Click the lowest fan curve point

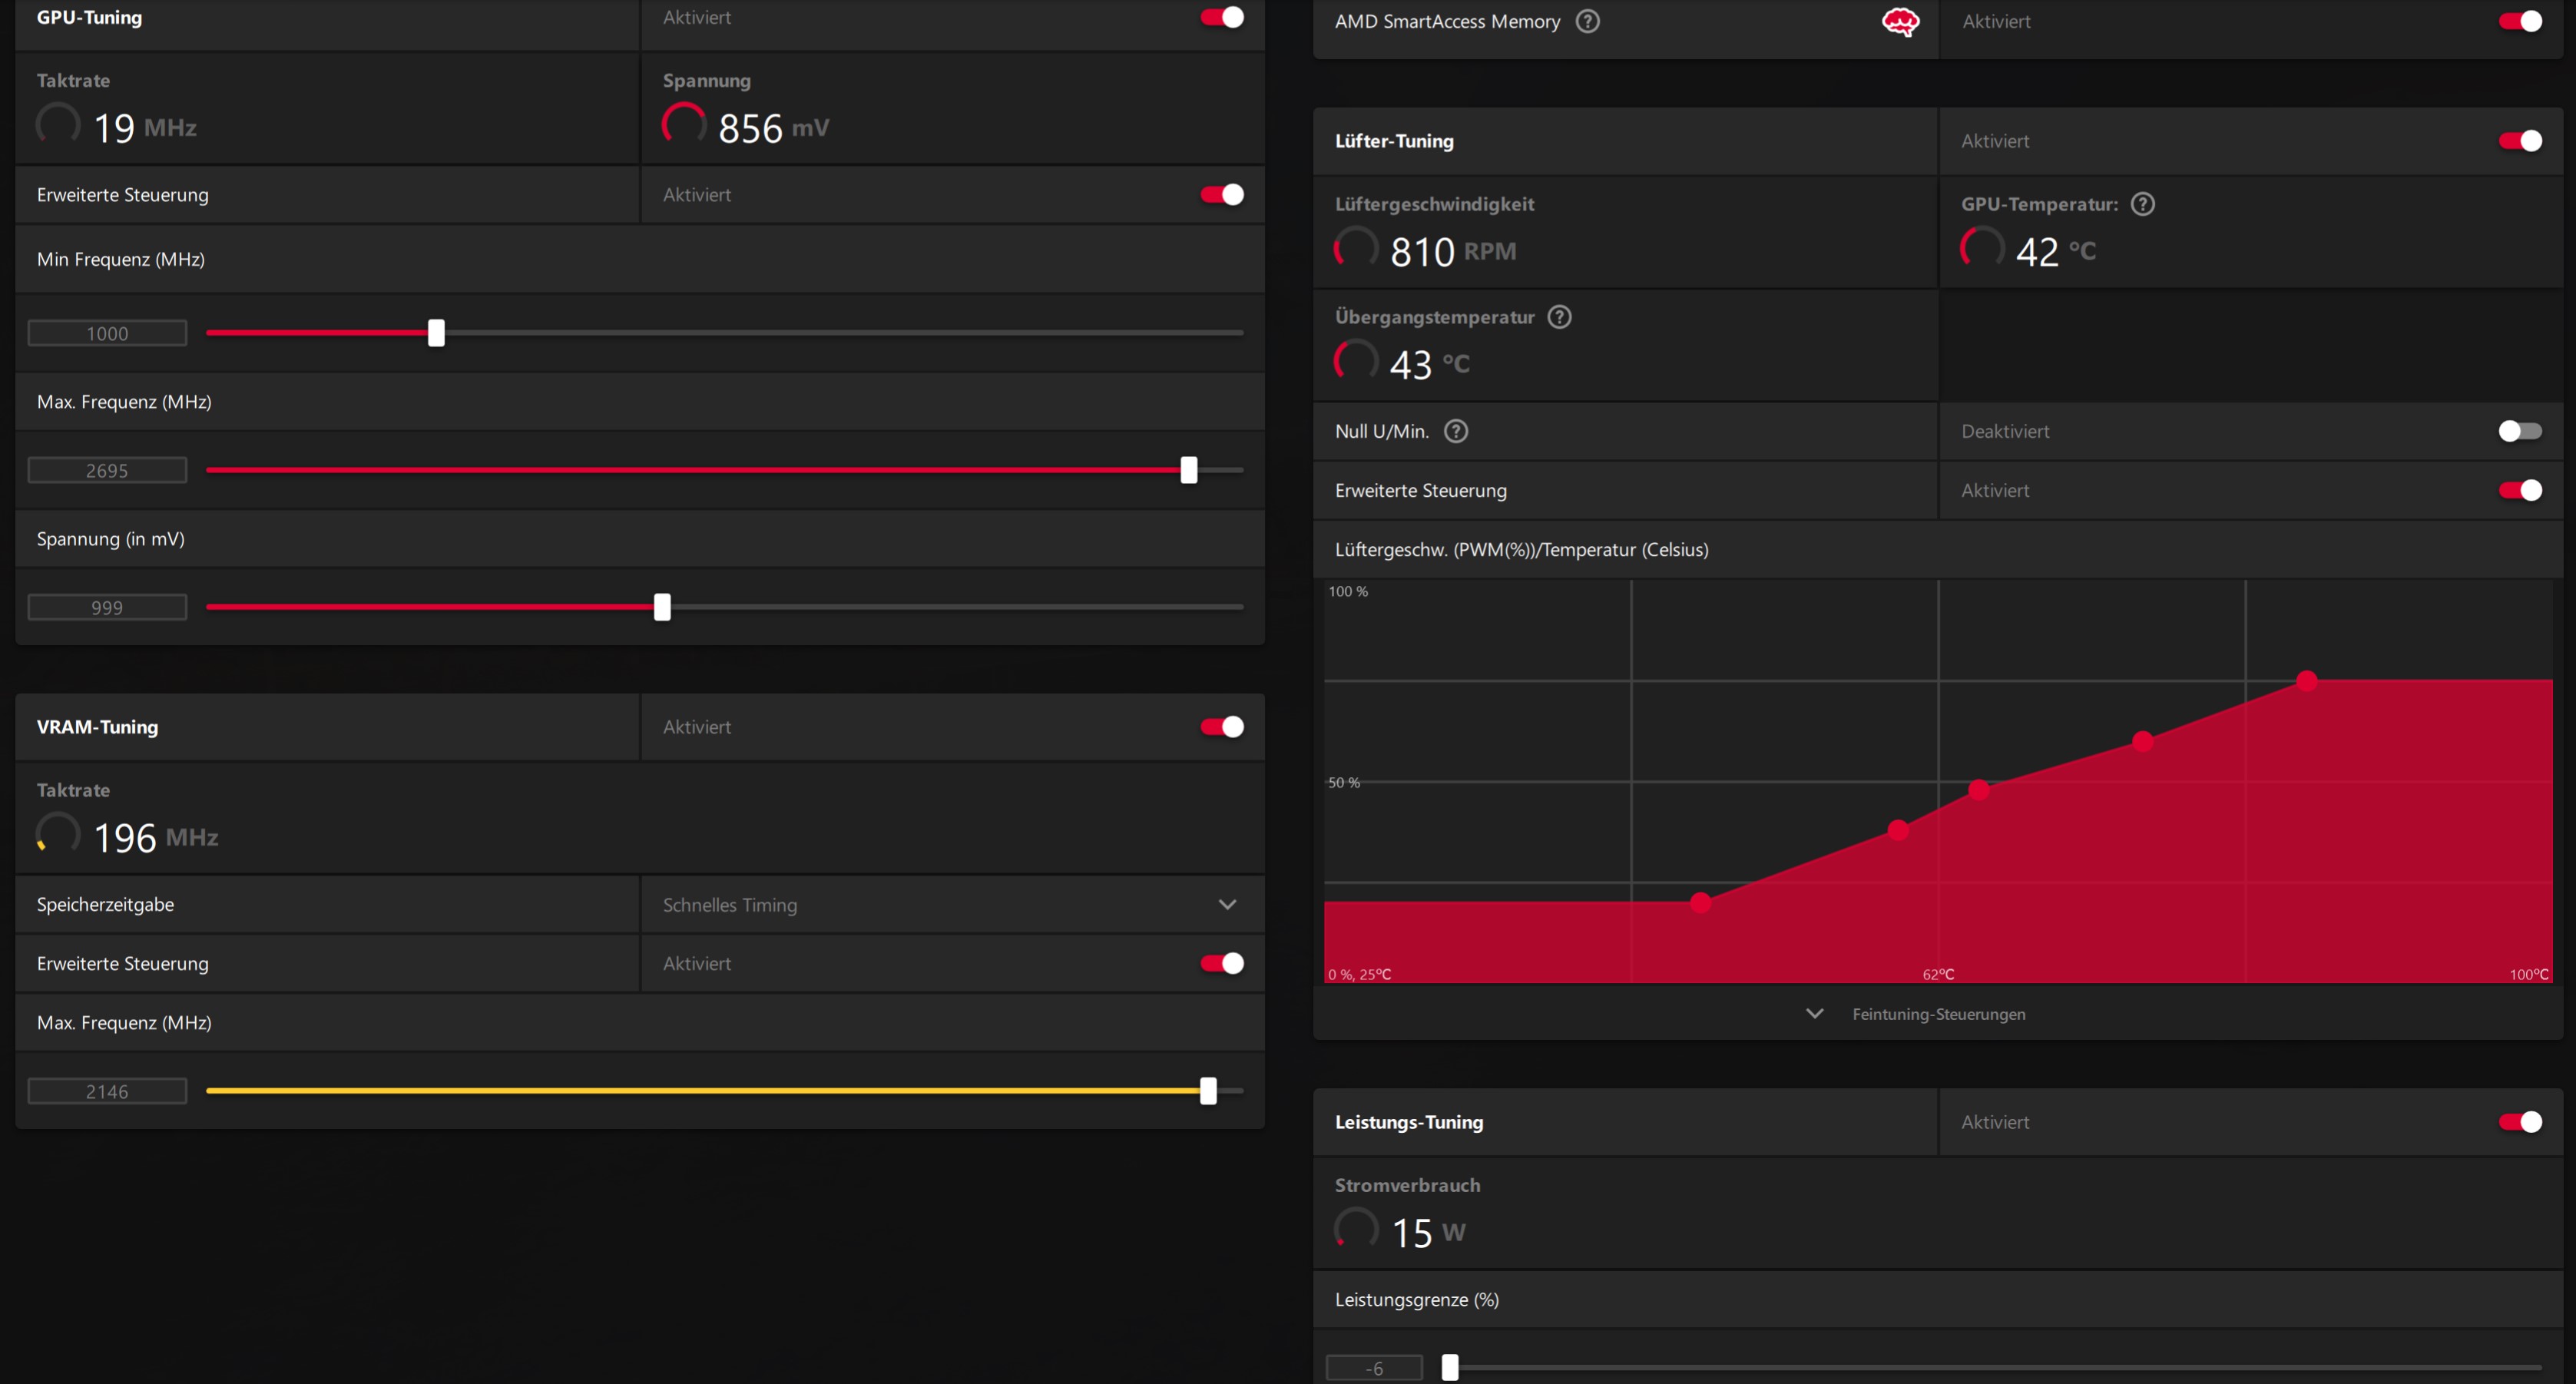point(1700,902)
